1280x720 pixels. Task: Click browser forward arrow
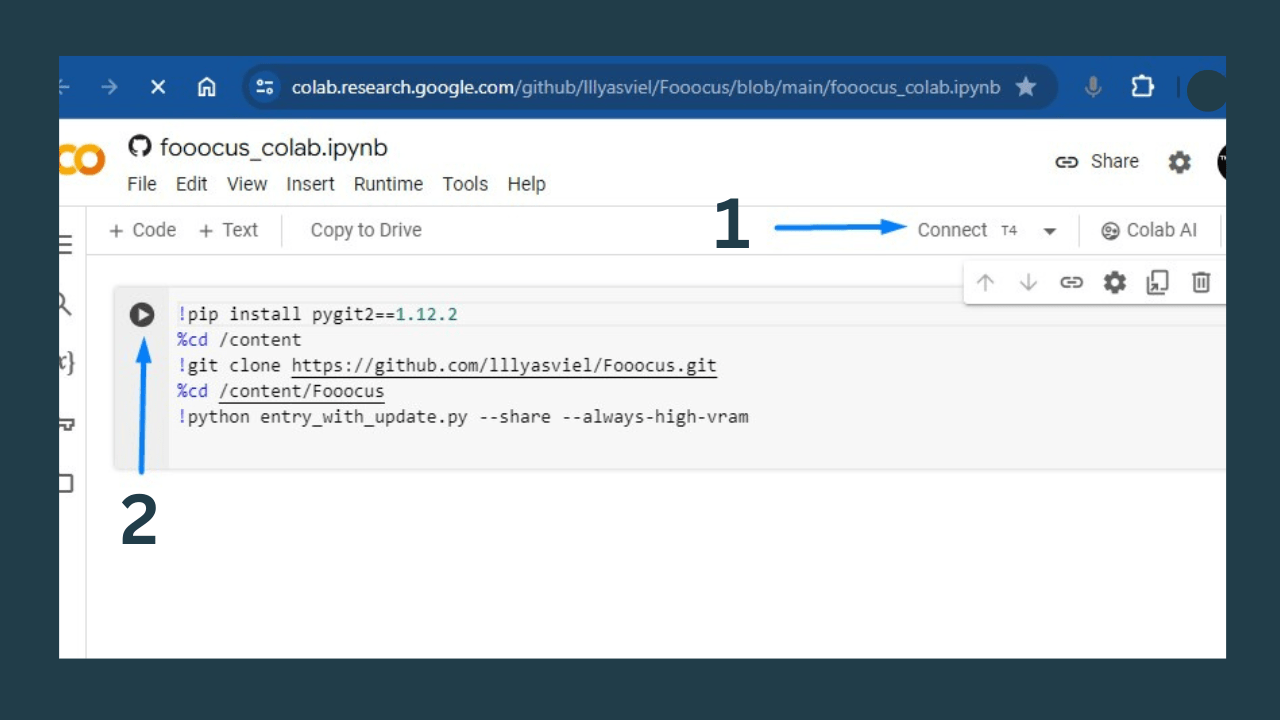109,87
